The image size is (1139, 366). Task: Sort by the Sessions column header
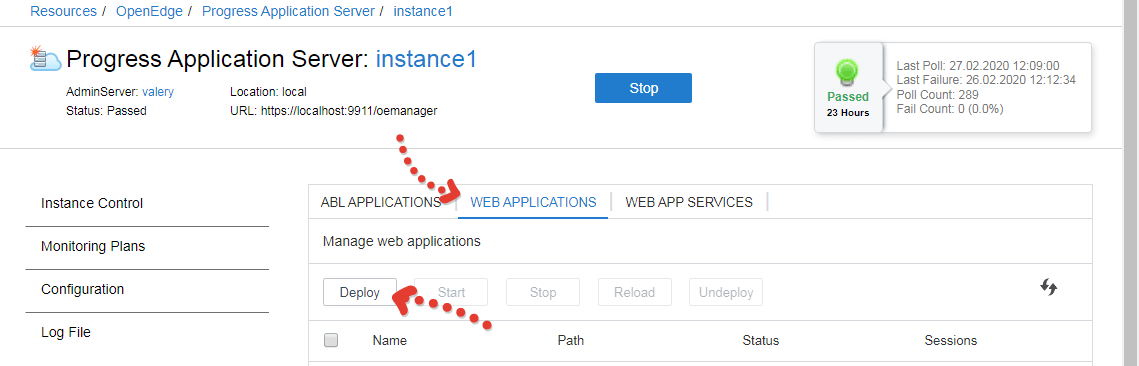point(951,341)
